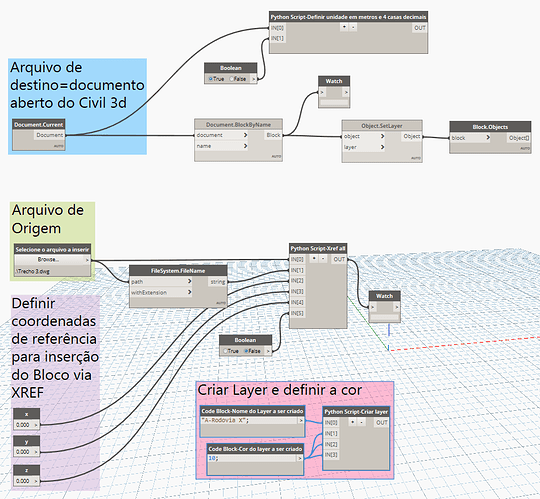Click output arrow of Cor do layer code block
The height and width of the screenshot is (499, 540).
pos(300,458)
